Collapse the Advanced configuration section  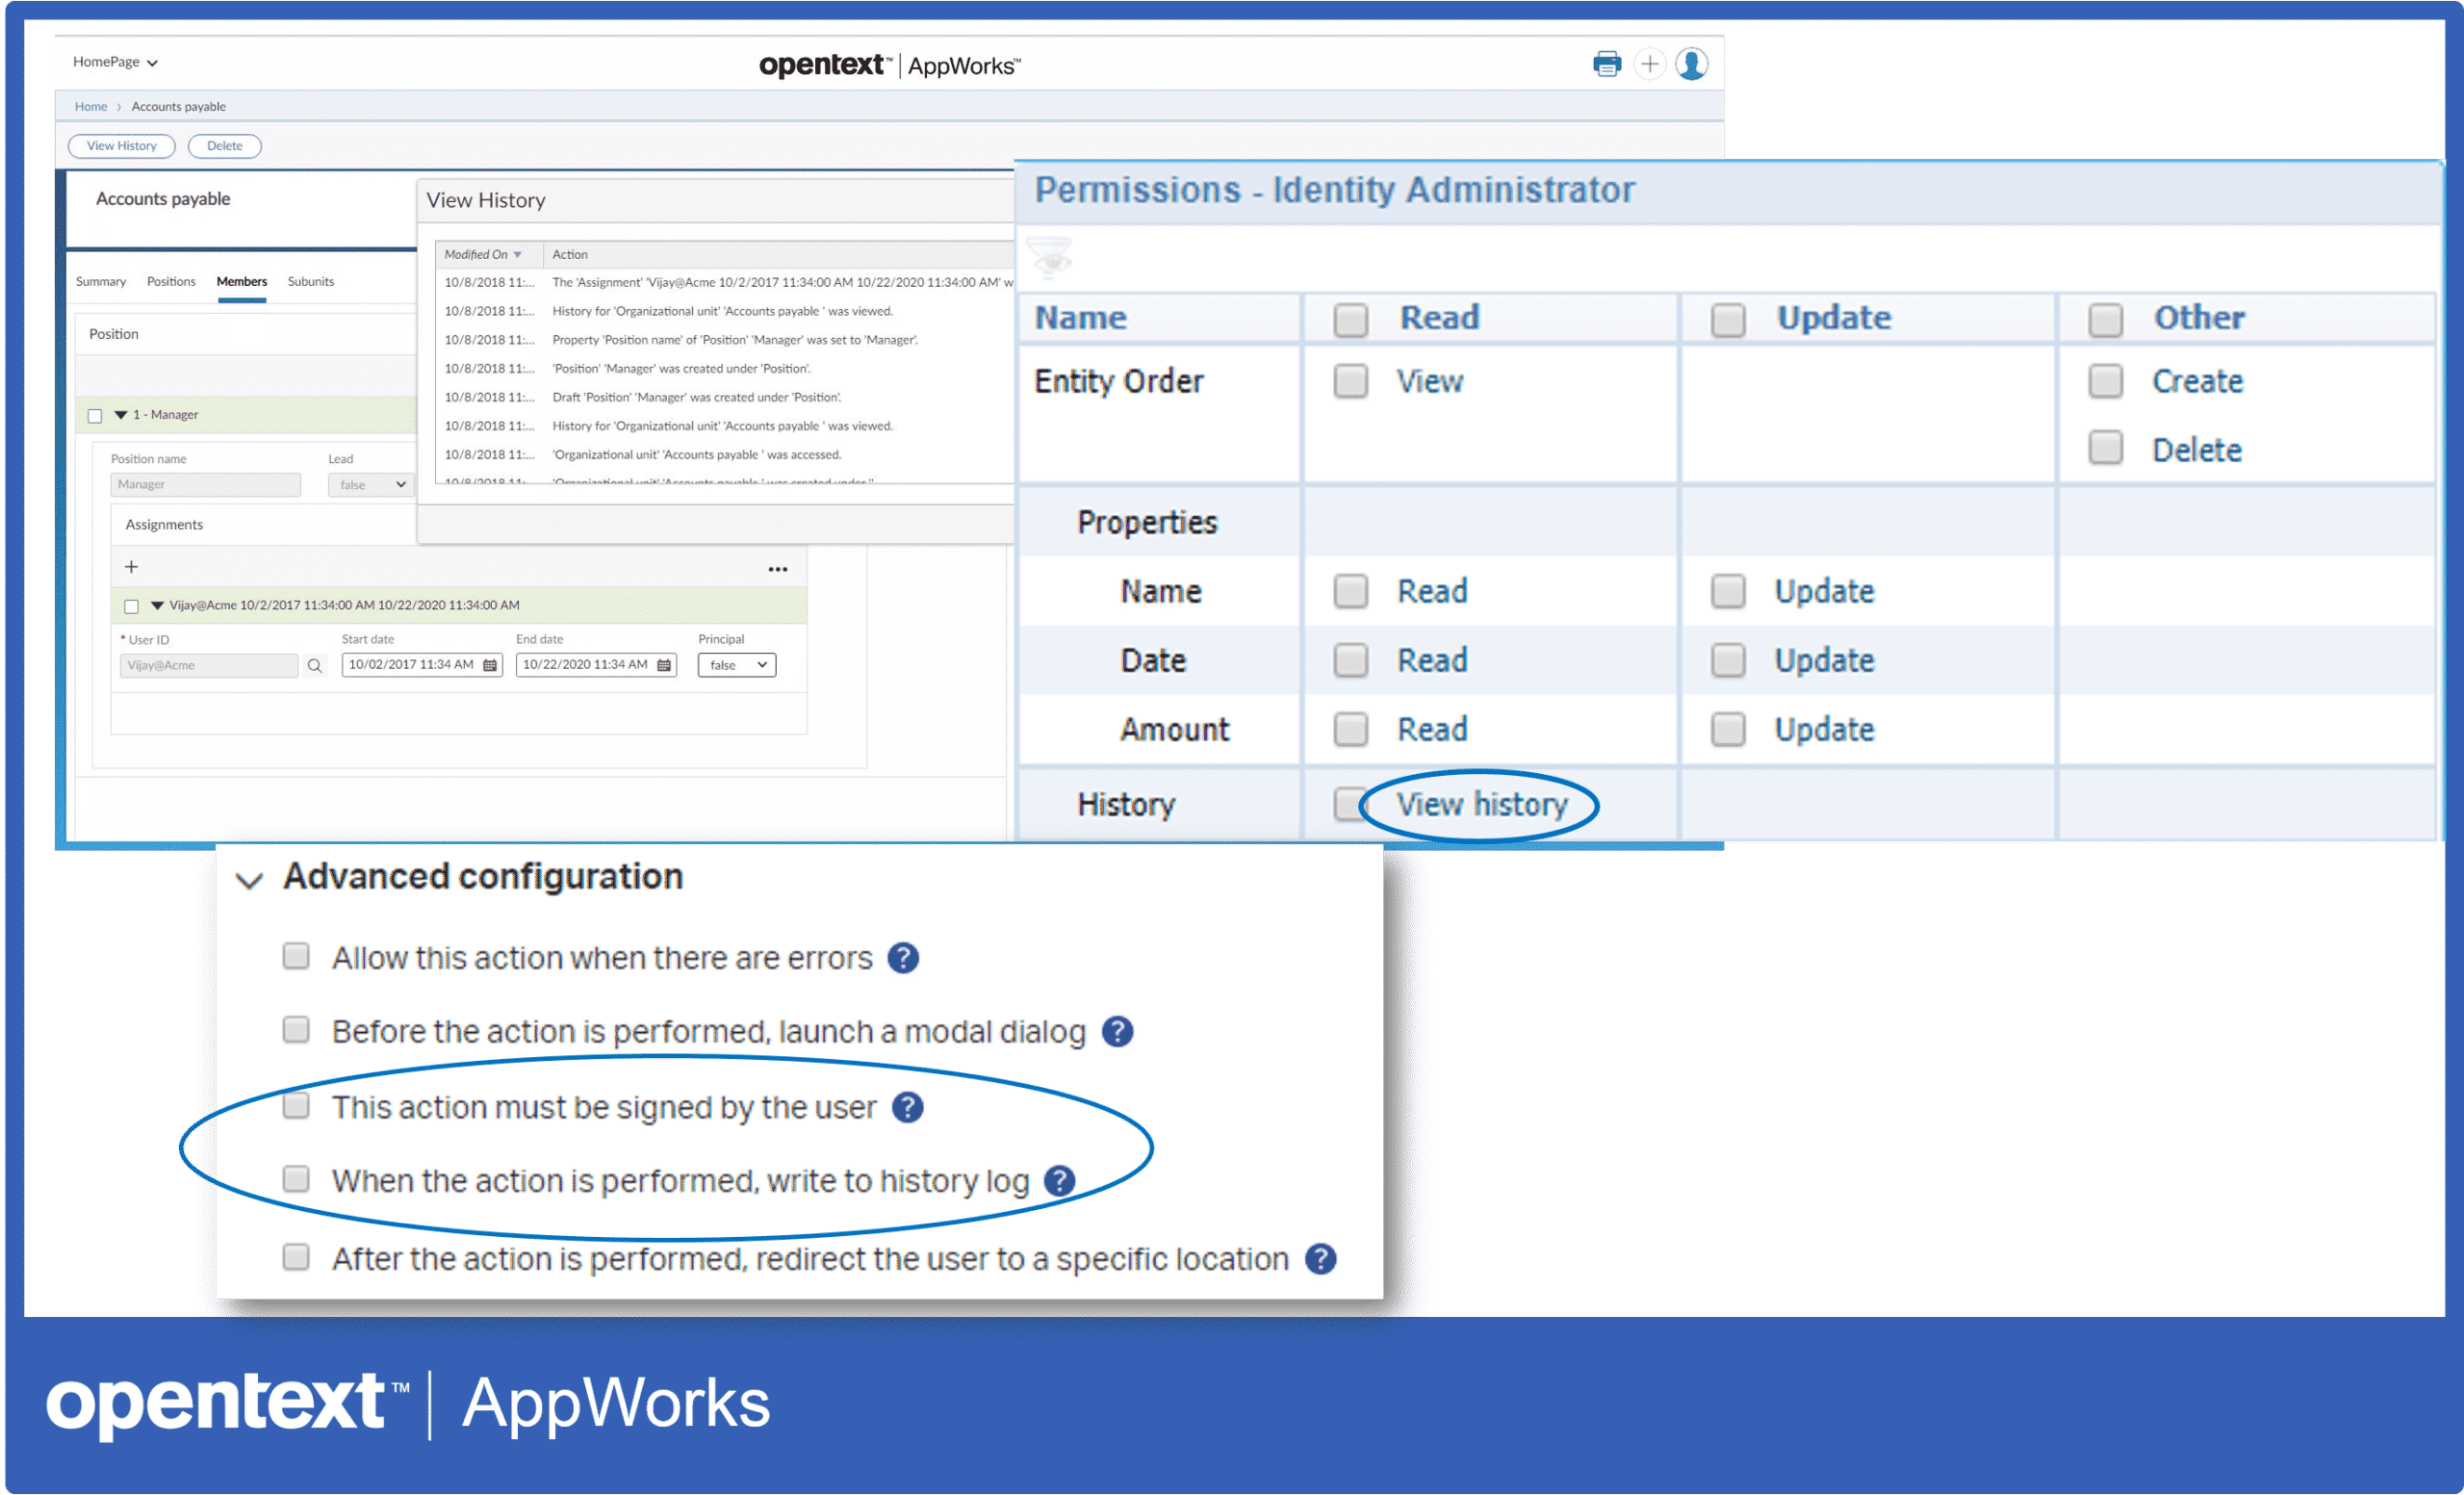(x=249, y=880)
